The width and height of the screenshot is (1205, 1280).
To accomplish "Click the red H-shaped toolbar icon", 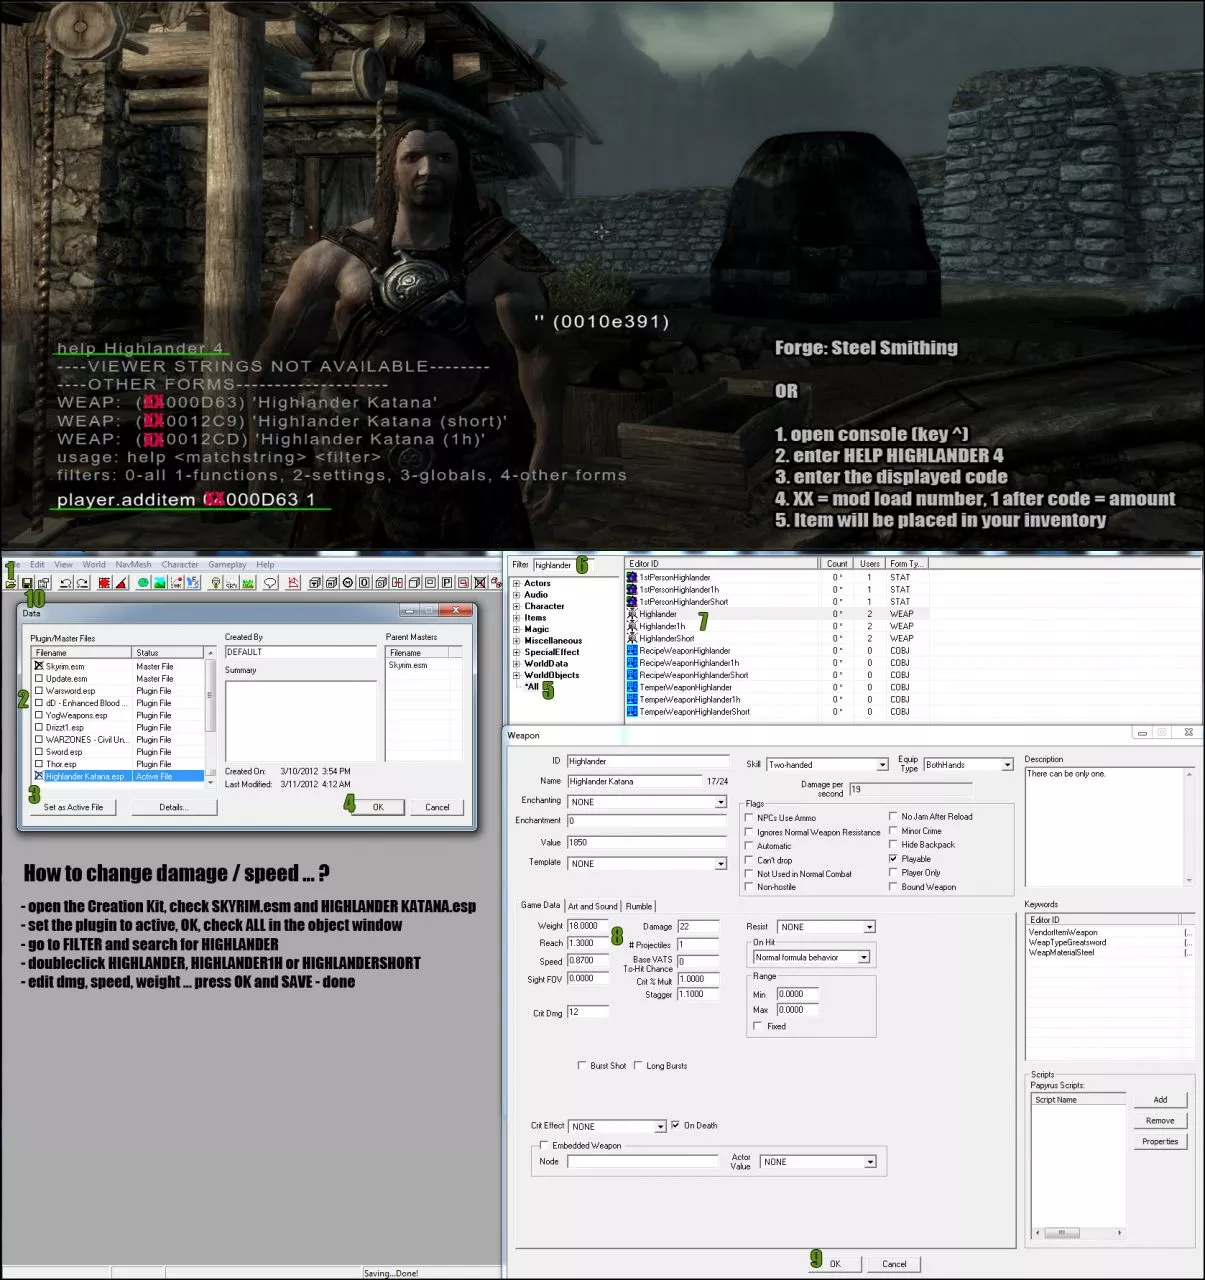I will click(397, 583).
